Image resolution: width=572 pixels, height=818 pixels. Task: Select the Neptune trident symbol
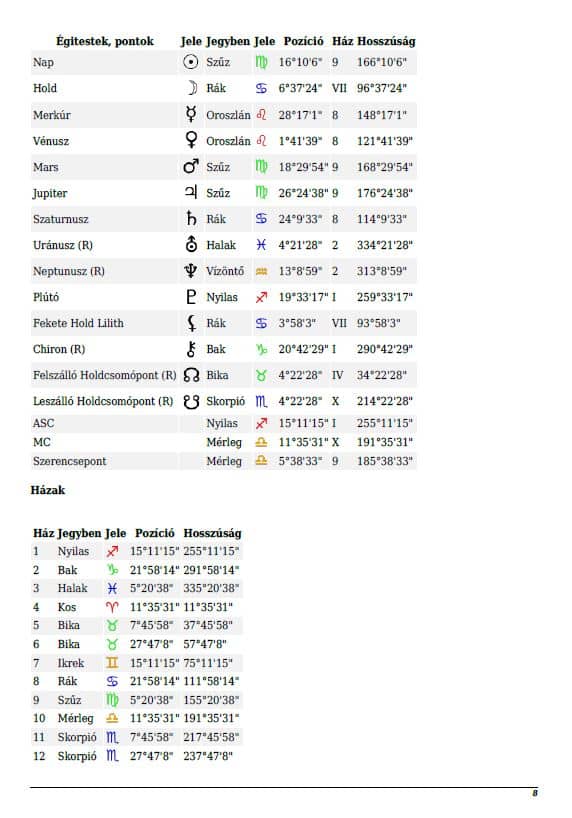pyautogui.click(x=190, y=271)
